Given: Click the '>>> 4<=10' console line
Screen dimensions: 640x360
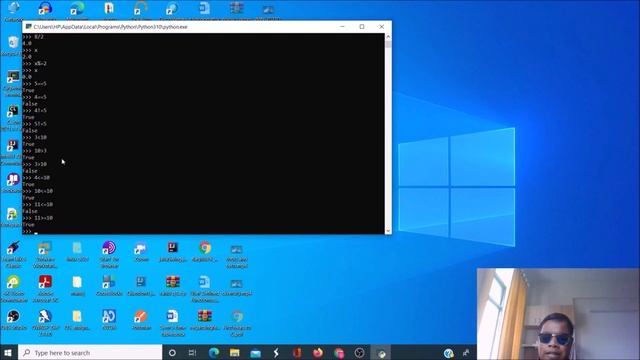Looking at the screenshot, I should click(36, 178).
